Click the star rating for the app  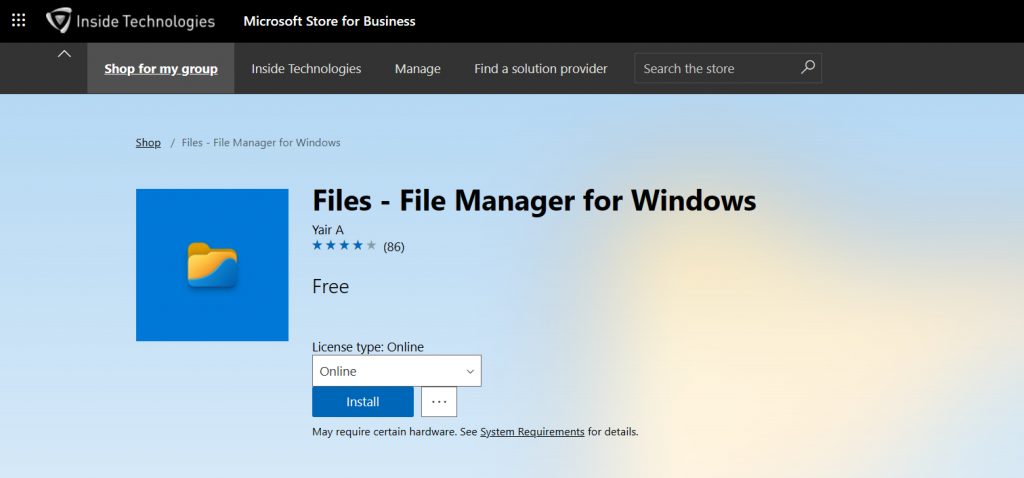(344, 246)
